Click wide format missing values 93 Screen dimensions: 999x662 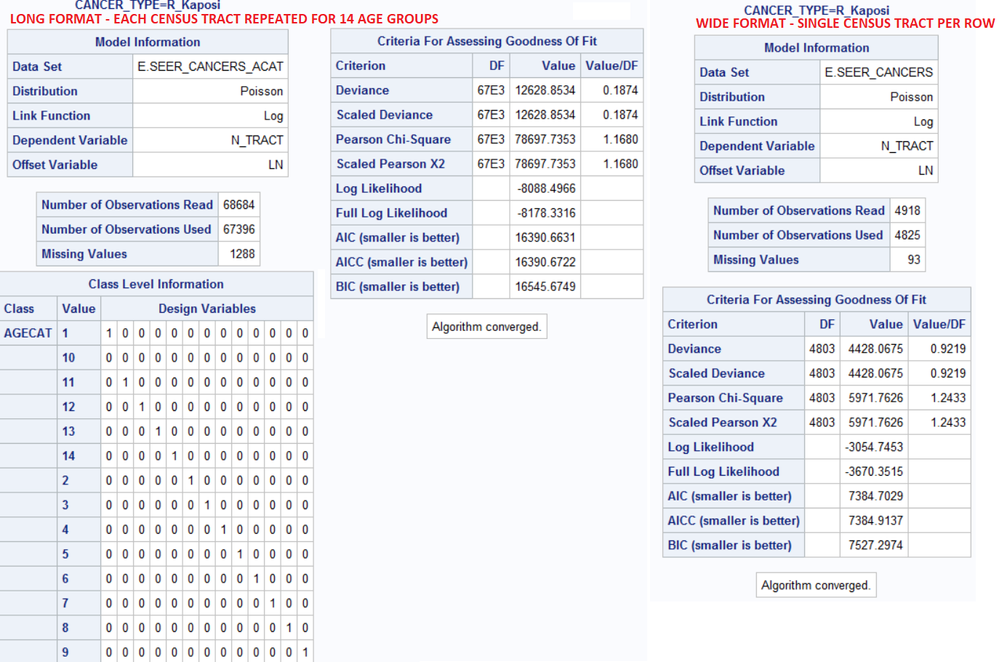click(x=914, y=259)
